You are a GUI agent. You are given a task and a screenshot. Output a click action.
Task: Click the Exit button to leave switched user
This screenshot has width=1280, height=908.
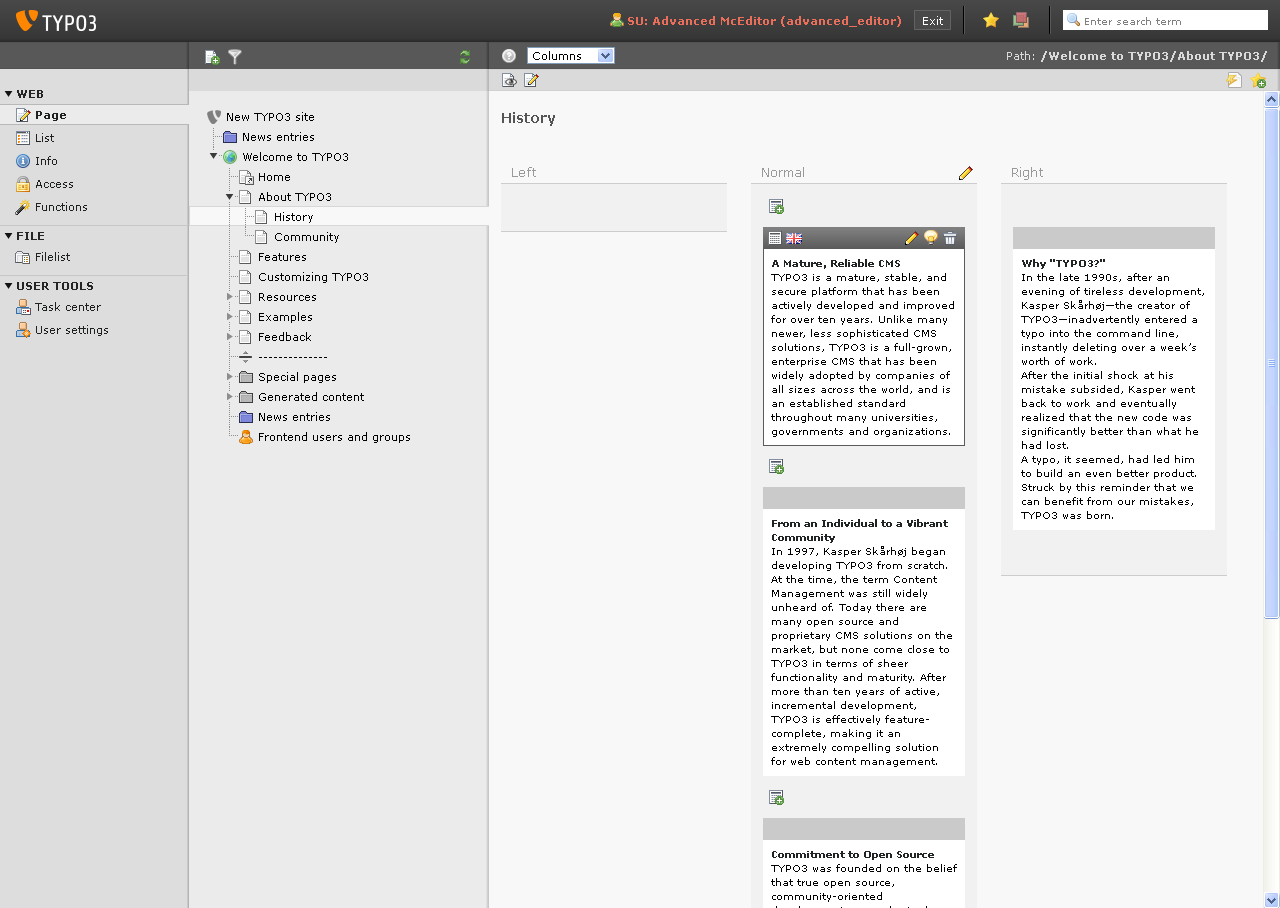(932, 20)
